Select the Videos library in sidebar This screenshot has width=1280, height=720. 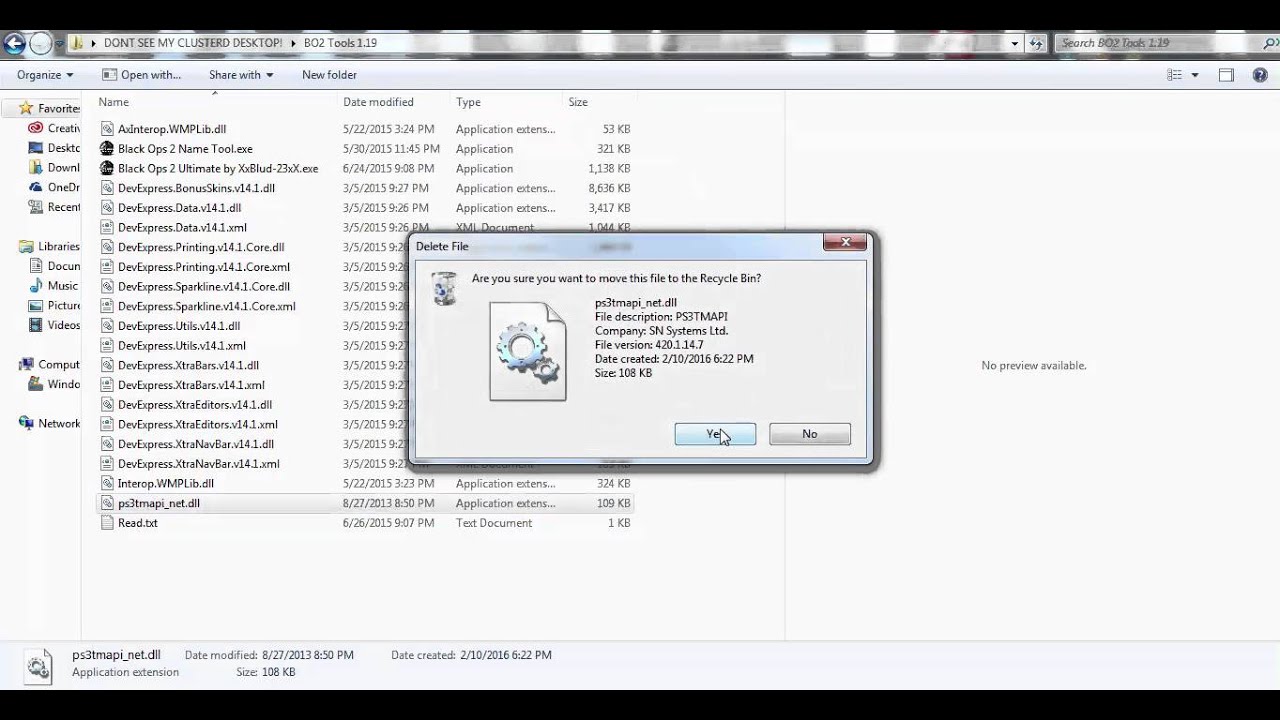56,325
